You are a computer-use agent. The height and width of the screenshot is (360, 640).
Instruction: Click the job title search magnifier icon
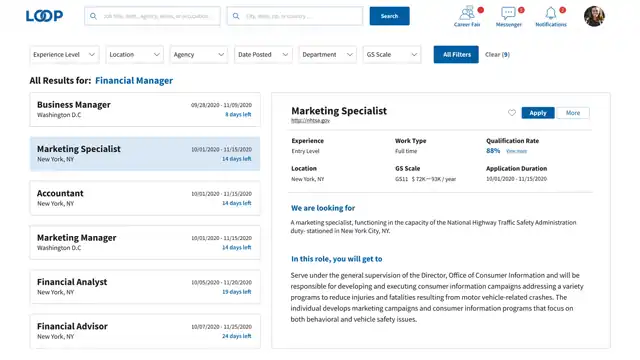(93, 16)
